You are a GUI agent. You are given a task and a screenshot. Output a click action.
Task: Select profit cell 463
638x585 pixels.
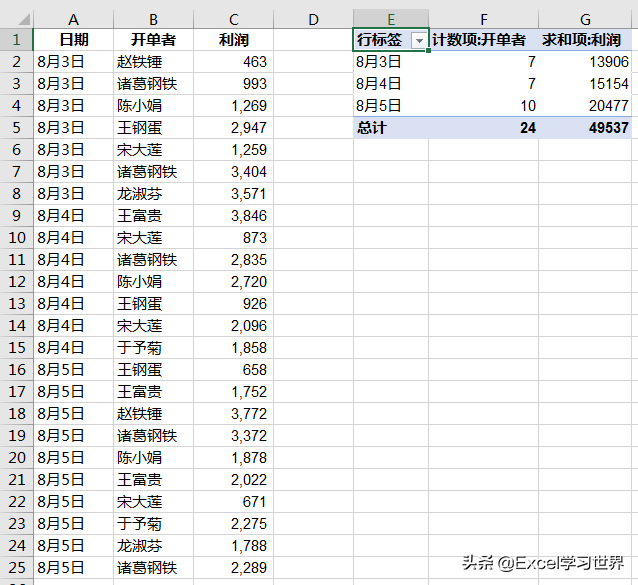coord(234,62)
